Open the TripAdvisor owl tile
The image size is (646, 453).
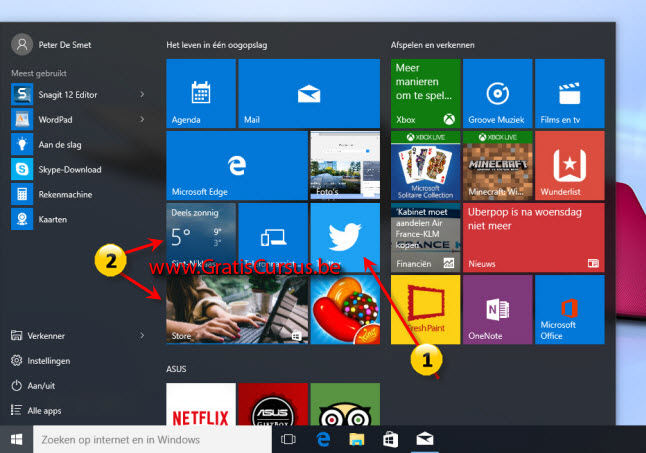pyautogui.click(x=345, y=404)
